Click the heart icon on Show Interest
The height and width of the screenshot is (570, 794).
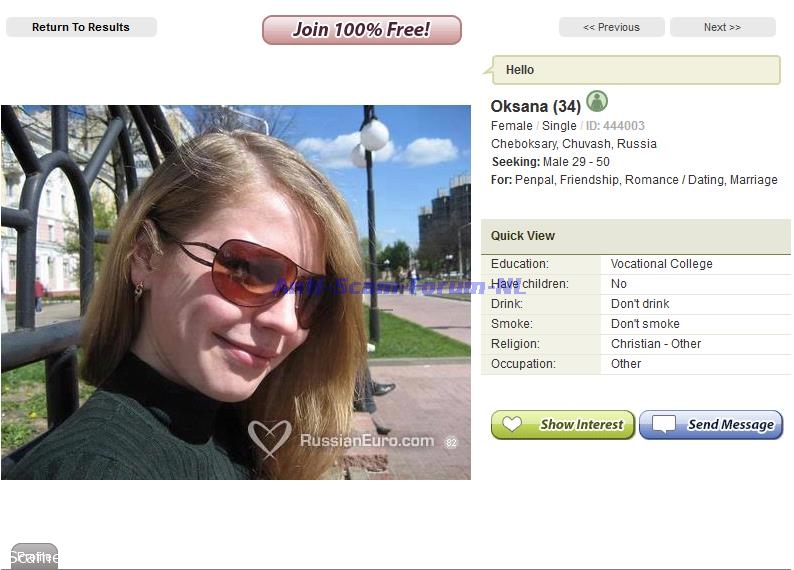[x=512, y=424]
